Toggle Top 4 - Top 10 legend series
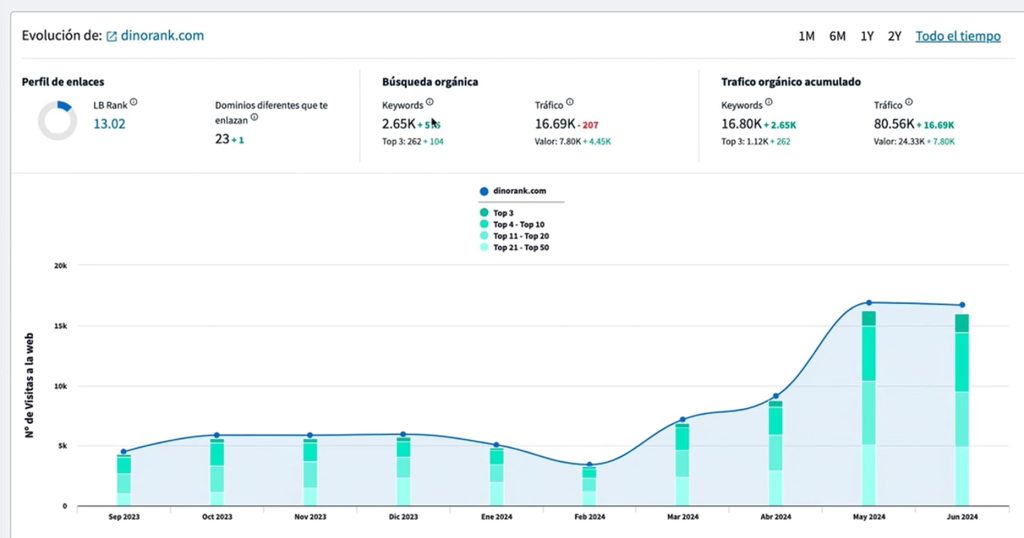 pyautogui.click(x=513, y=224)
